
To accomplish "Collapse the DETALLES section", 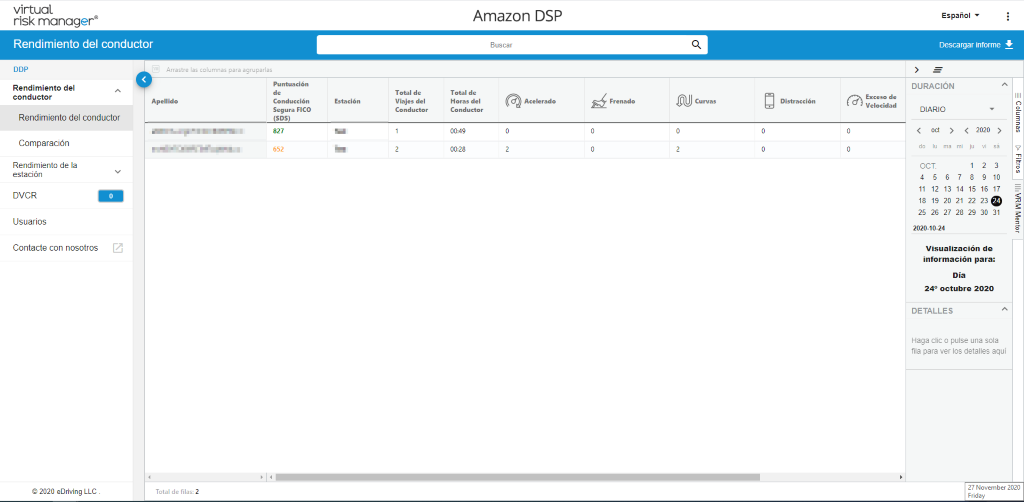I will pos(1004,311).
